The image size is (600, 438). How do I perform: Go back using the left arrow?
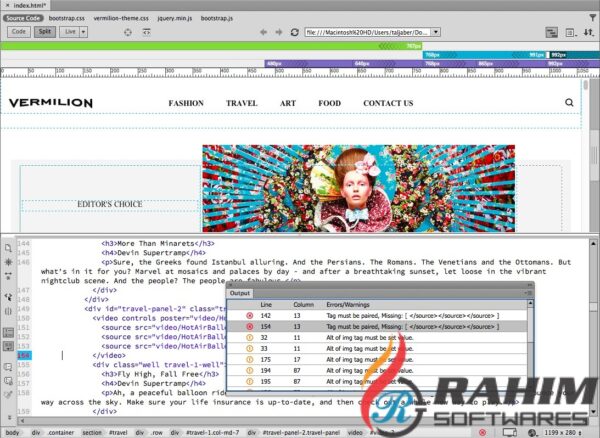[263, 32]
